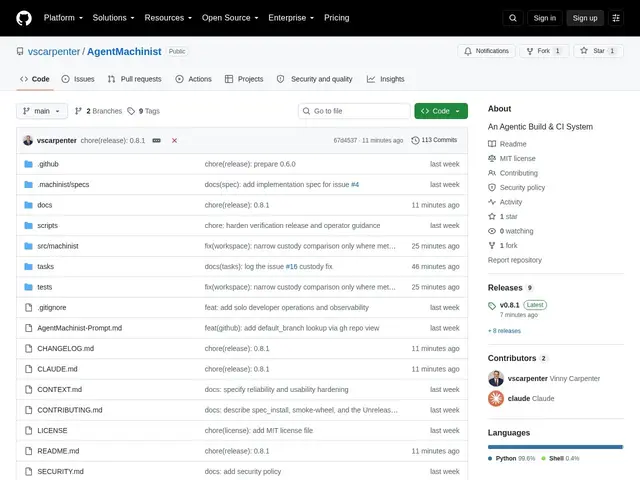Switch to the Insights tab
This screenshot has height=480, width=640.
tap(385, 79)
